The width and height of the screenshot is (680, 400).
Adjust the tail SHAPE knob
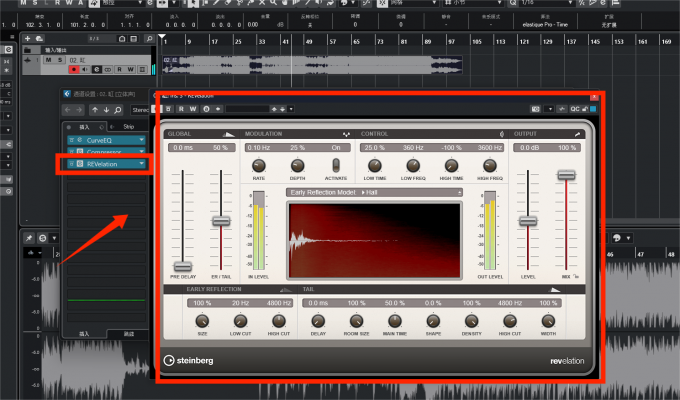[x=433, y=321]
